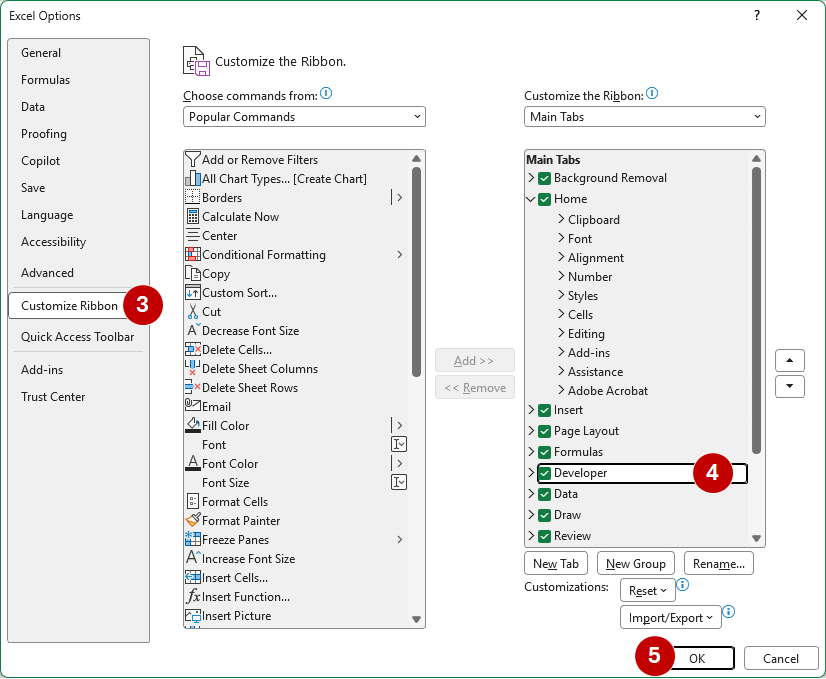Screen dimensions: 826x679
Task: Click the Calculate Now calculator icon
Action: tap(193, 216)
